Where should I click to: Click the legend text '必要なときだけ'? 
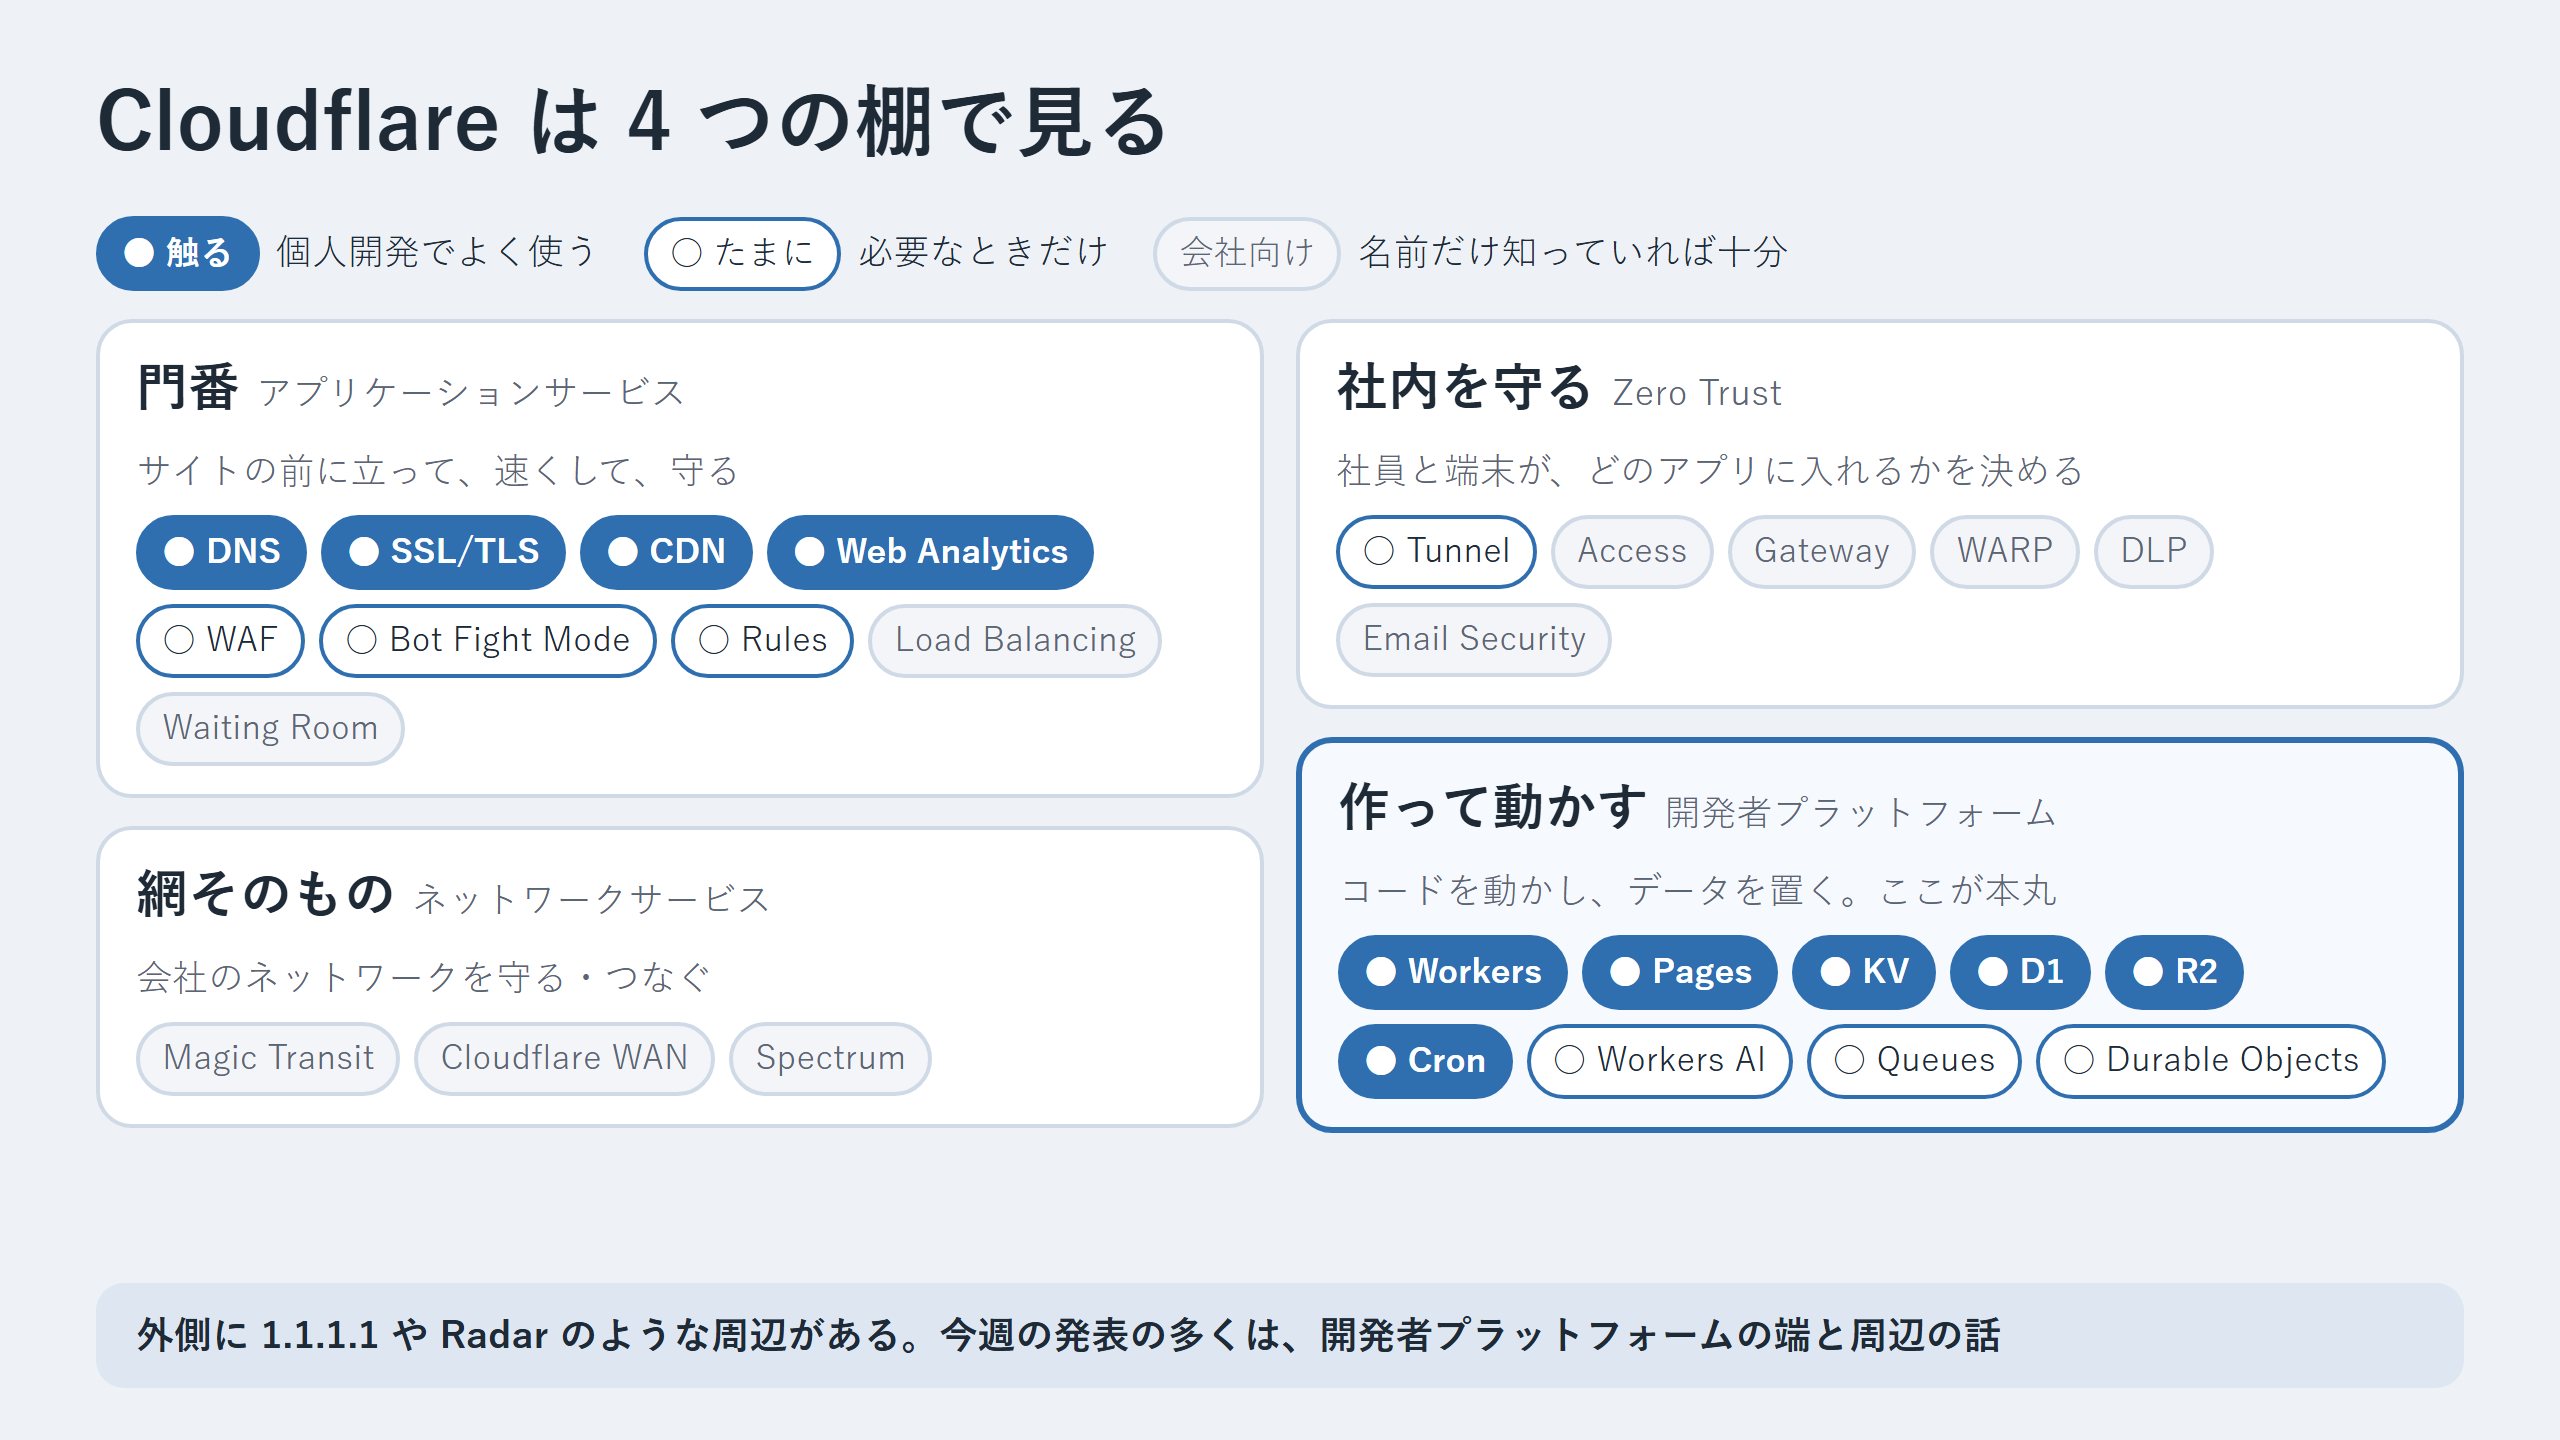coord(983,252)
